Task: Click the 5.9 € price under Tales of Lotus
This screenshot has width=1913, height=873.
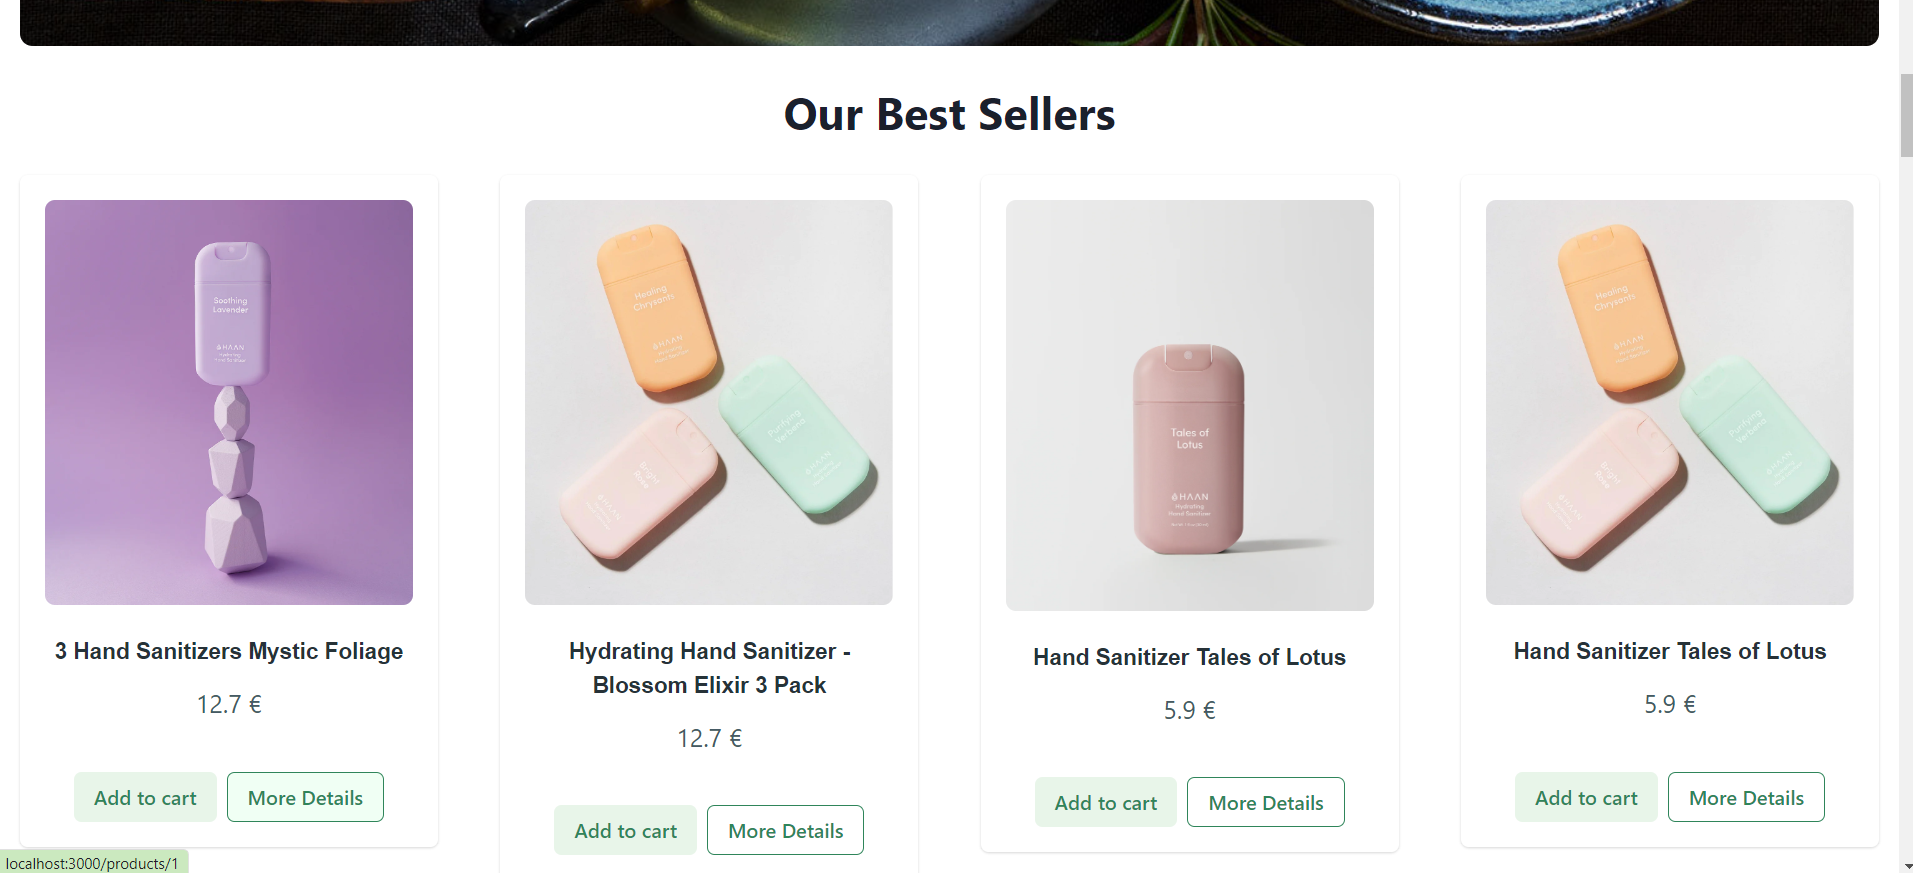Action: (1189, 710)
